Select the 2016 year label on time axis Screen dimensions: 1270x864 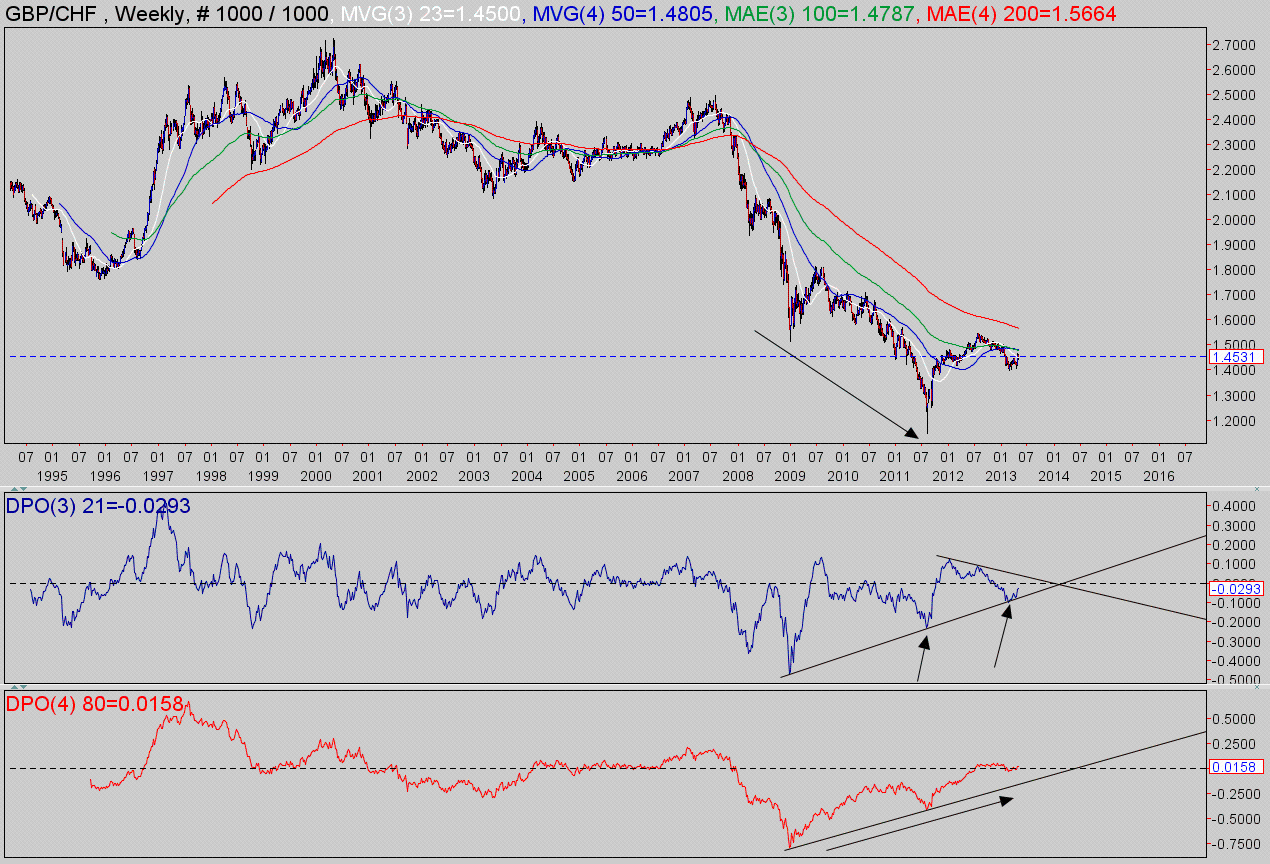click(1159, 476)
